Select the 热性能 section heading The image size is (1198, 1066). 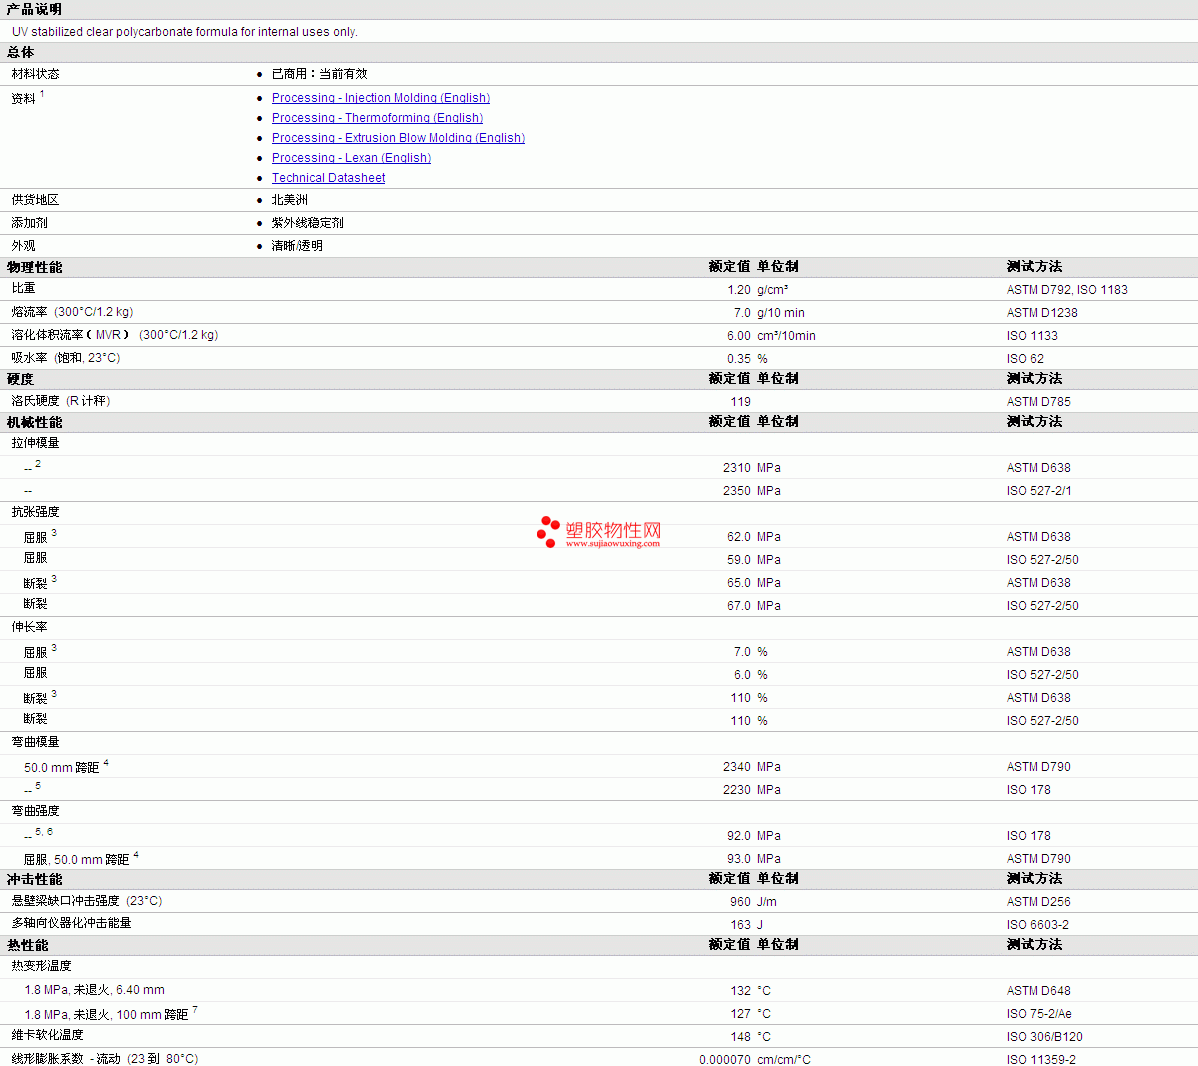coord(27,945)
